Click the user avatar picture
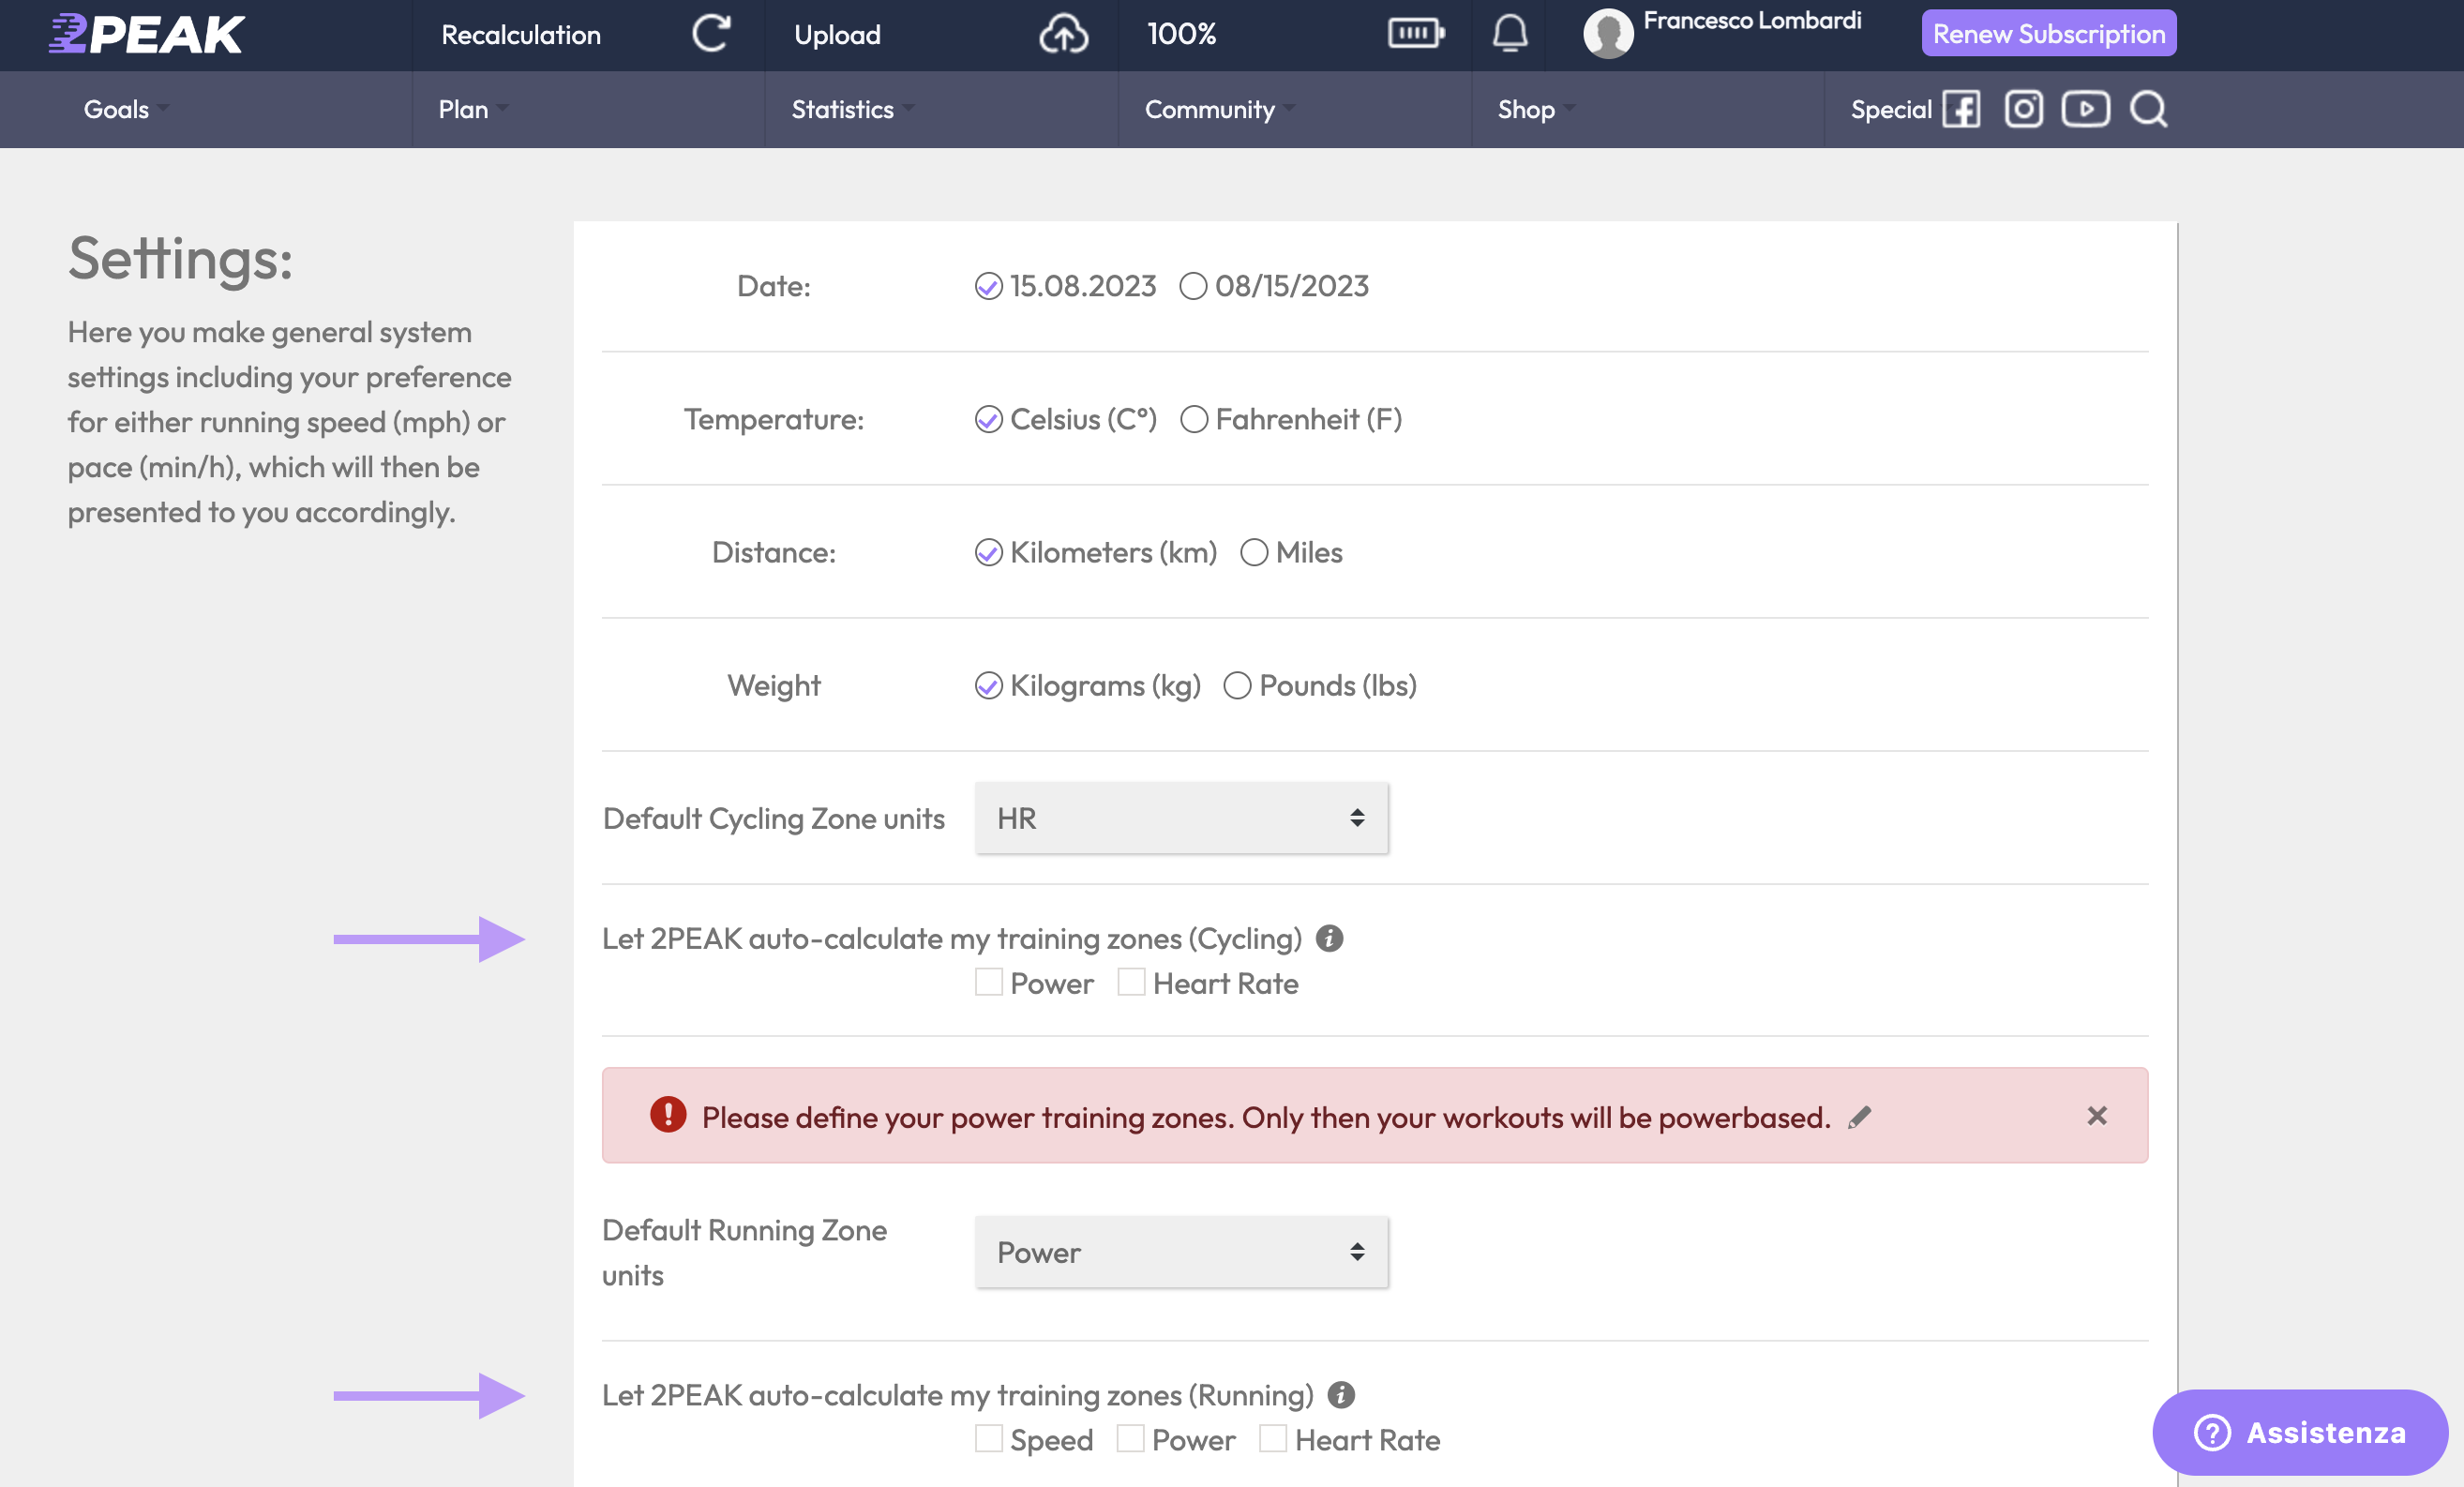Screen dimensions: 2464x1487 coord(1608,34)
